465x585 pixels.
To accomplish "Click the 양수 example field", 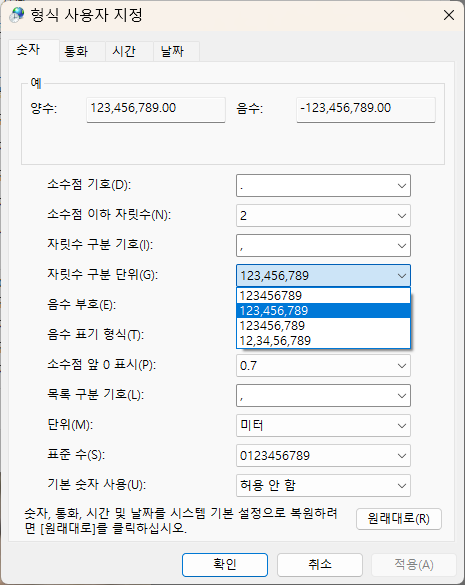I will (x=156, y=110).
